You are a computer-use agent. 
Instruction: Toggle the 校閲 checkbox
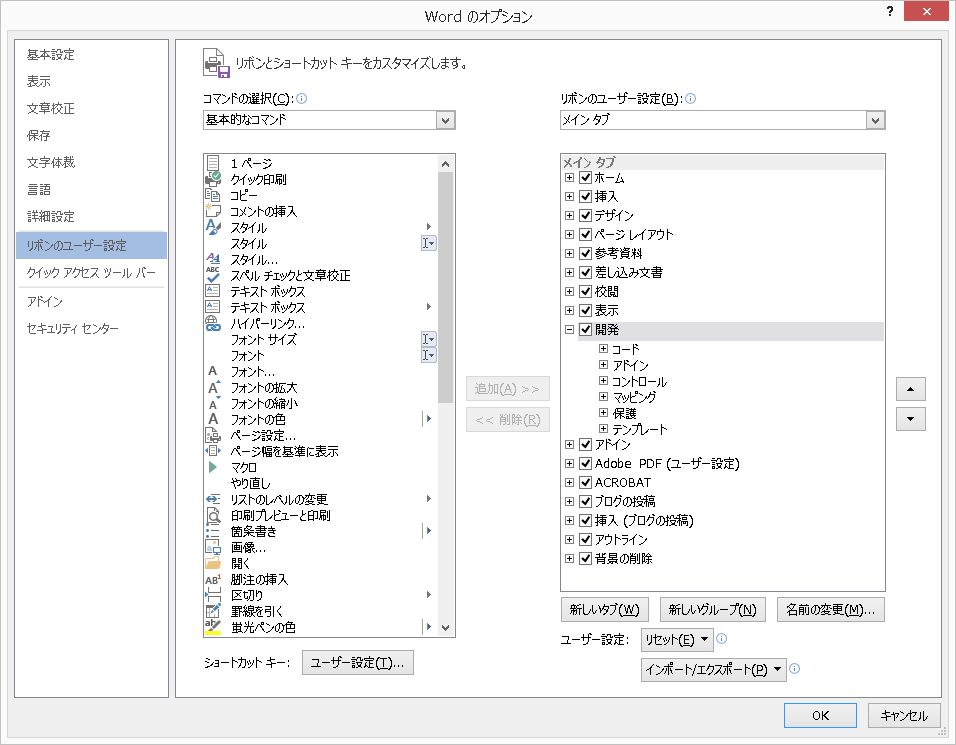coord(585,291)
